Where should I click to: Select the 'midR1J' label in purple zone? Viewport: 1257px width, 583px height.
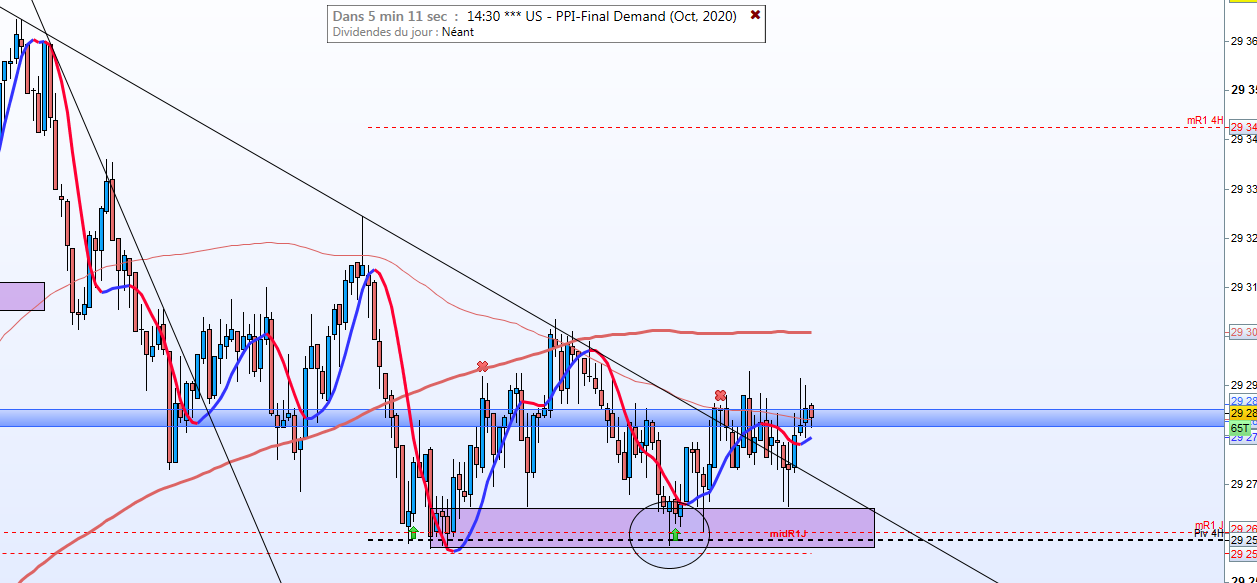tap(788, 534)
